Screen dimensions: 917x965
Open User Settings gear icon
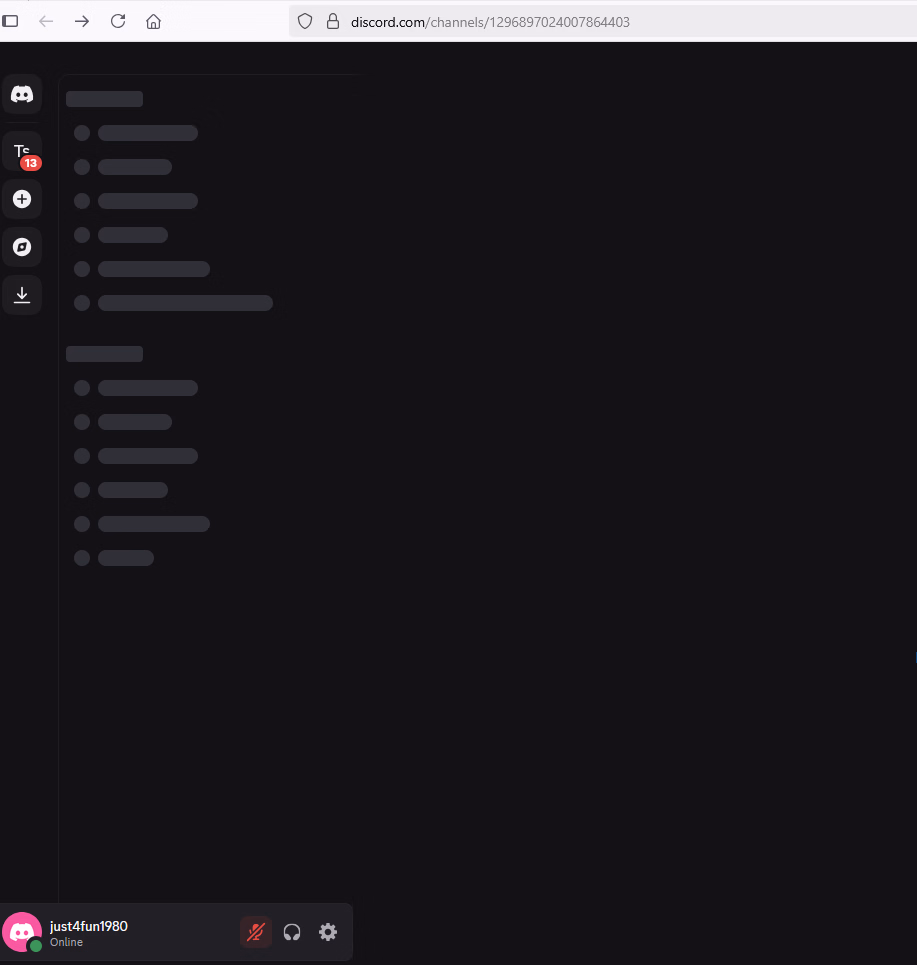click(327, 932)
